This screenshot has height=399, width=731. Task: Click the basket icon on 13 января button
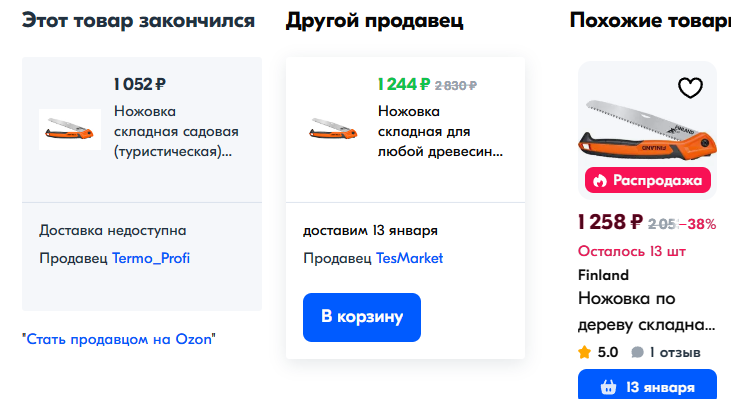(608, 387)
